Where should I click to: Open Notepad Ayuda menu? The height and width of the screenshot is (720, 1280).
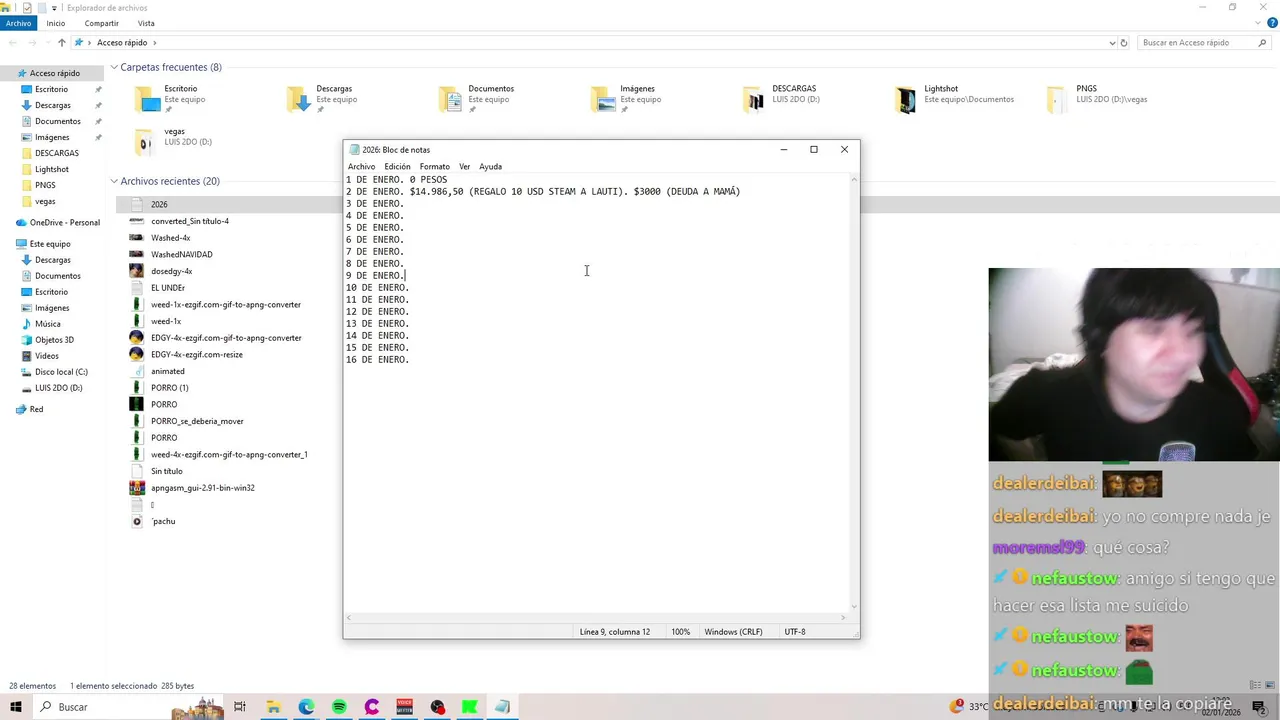[490, 167]
